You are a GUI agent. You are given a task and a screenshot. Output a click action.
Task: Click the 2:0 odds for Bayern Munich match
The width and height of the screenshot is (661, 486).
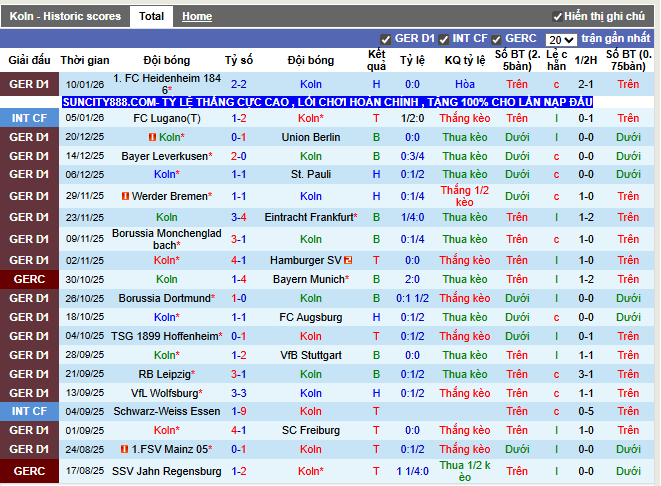coord(412,279)
